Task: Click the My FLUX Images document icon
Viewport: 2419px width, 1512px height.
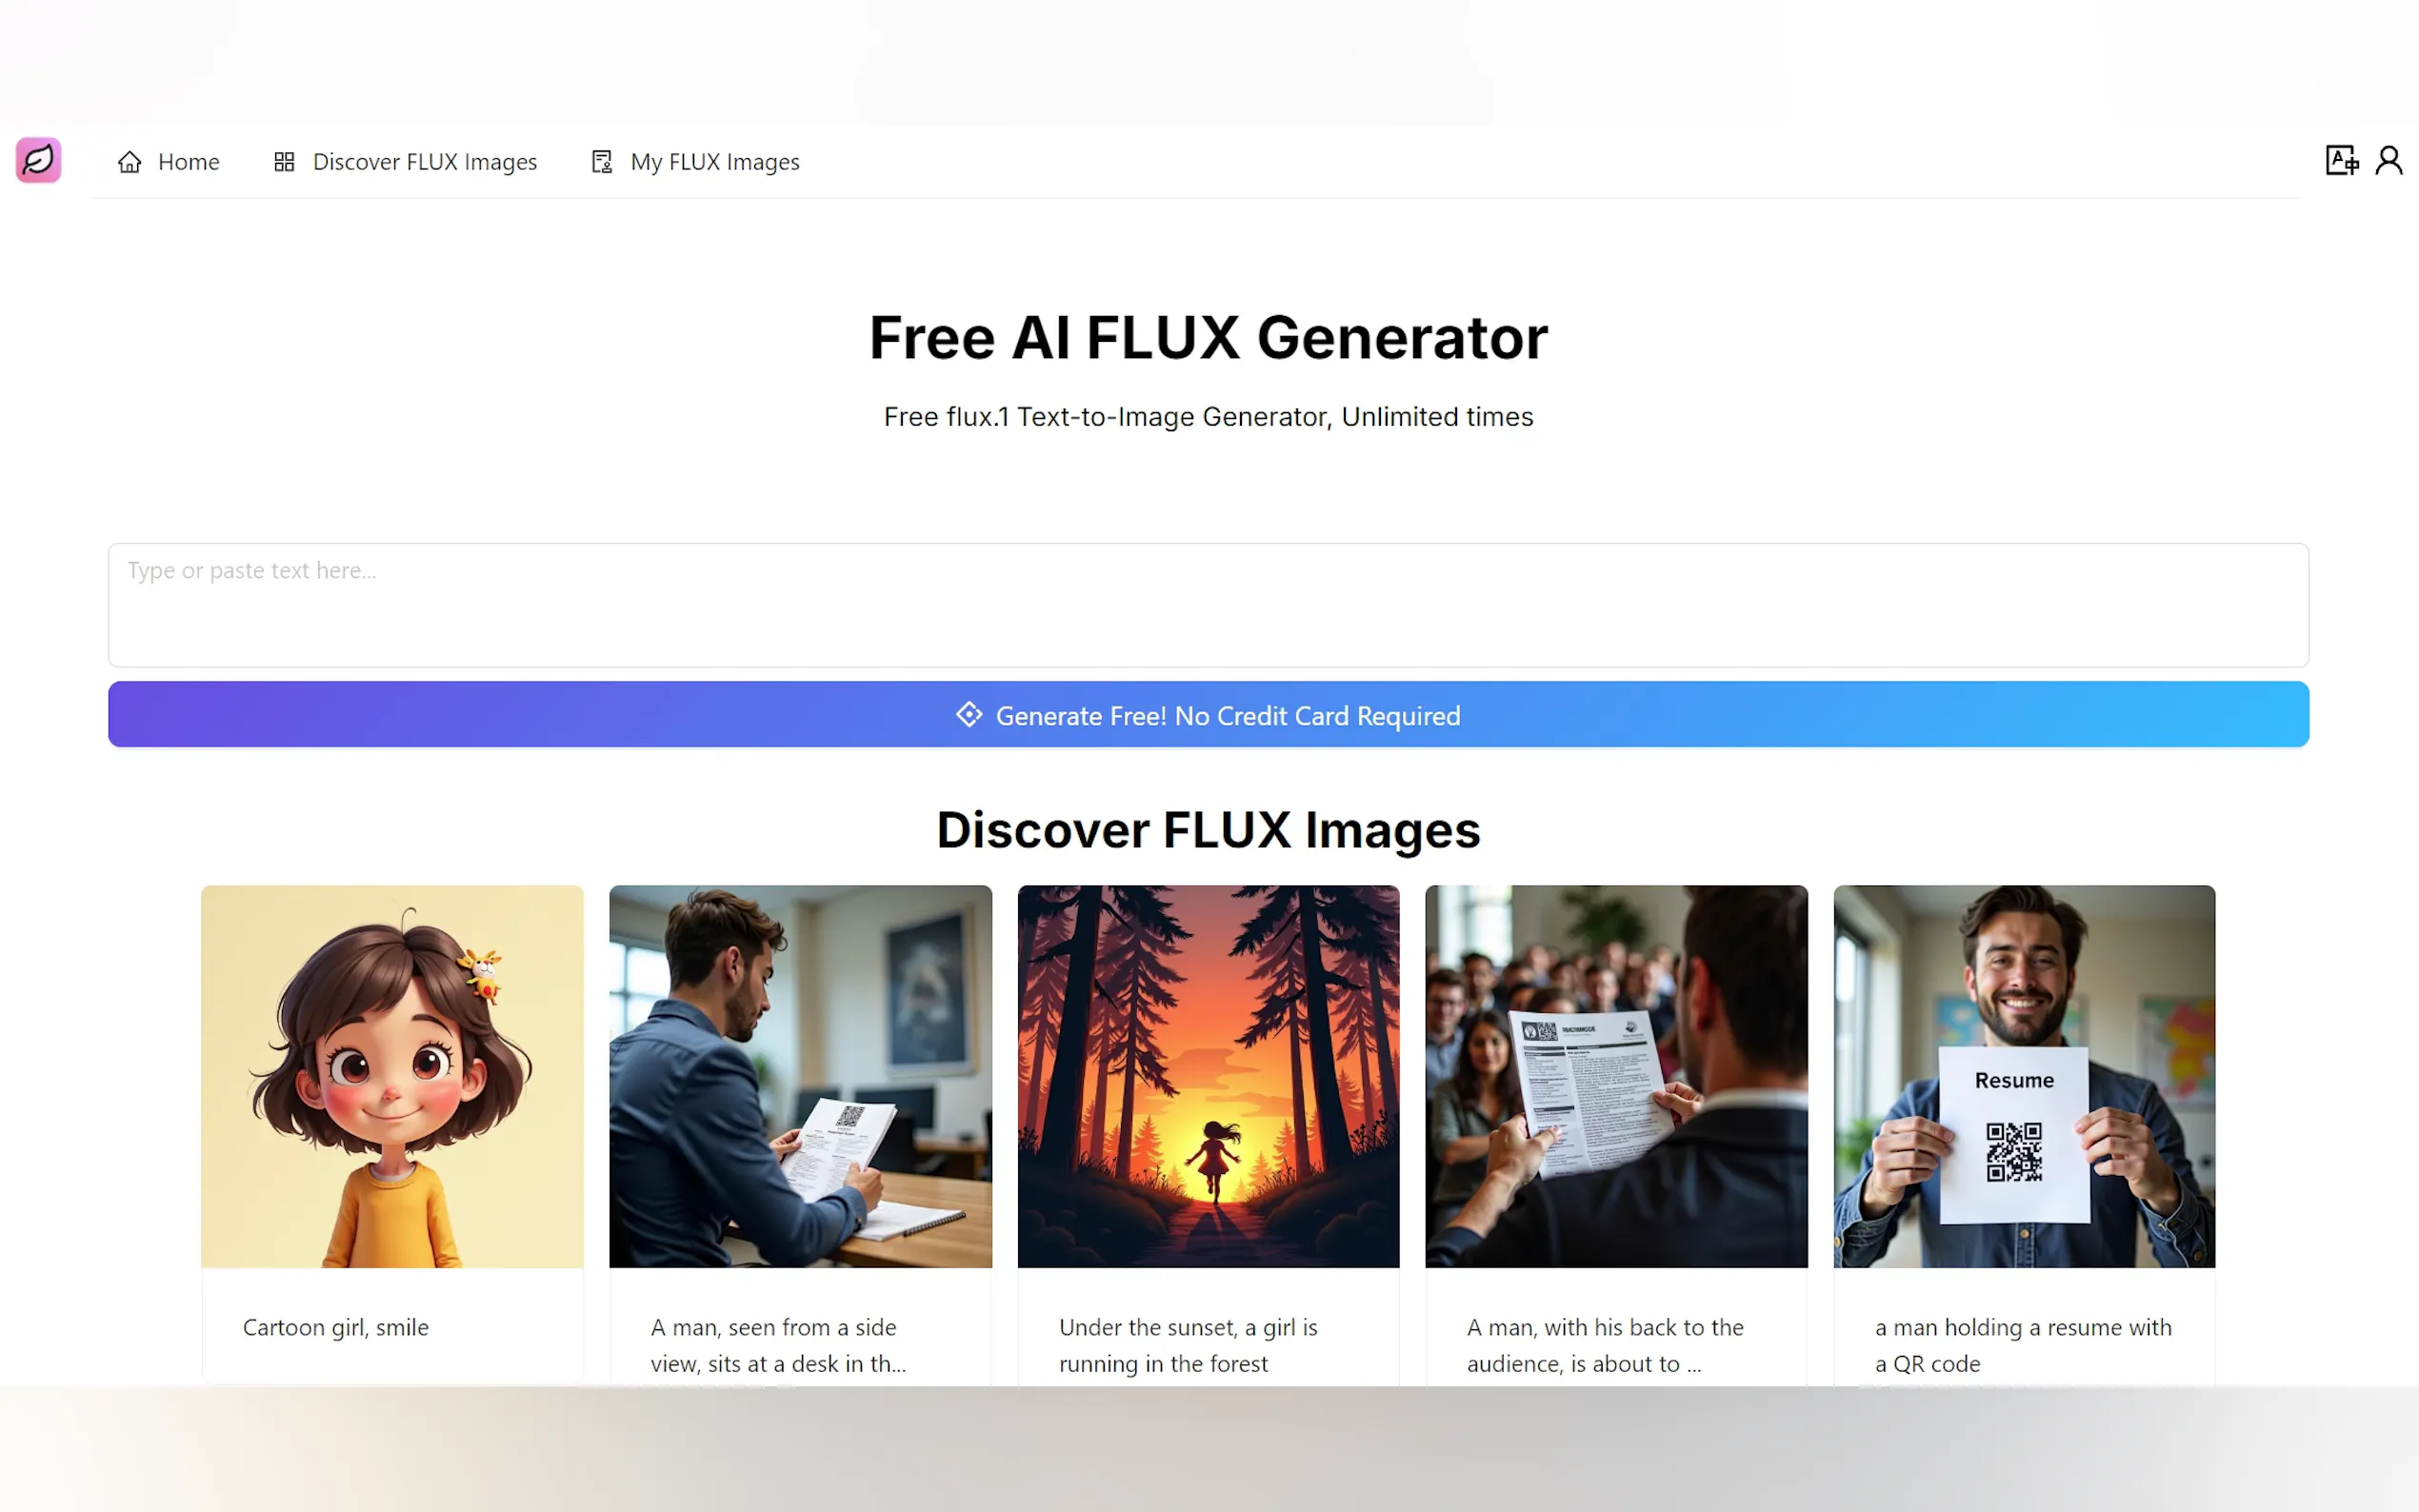Action: click(x=601, y=162)
